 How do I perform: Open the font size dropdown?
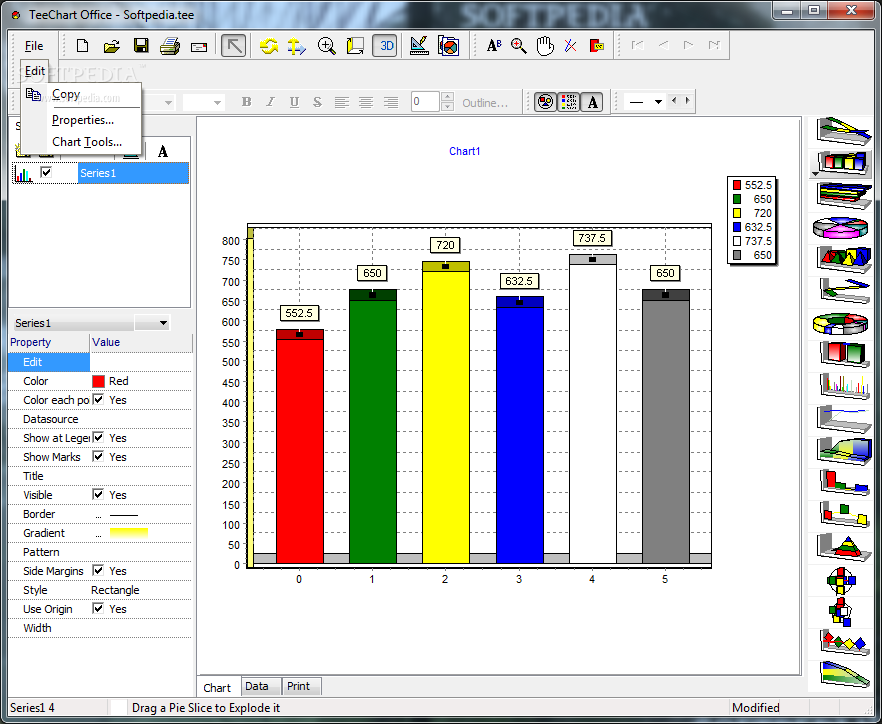pos(218,103)
